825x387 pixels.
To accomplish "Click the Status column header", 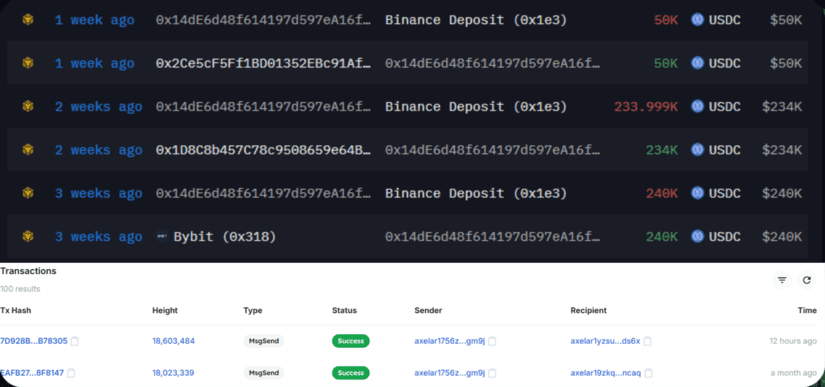I will 344,311.
